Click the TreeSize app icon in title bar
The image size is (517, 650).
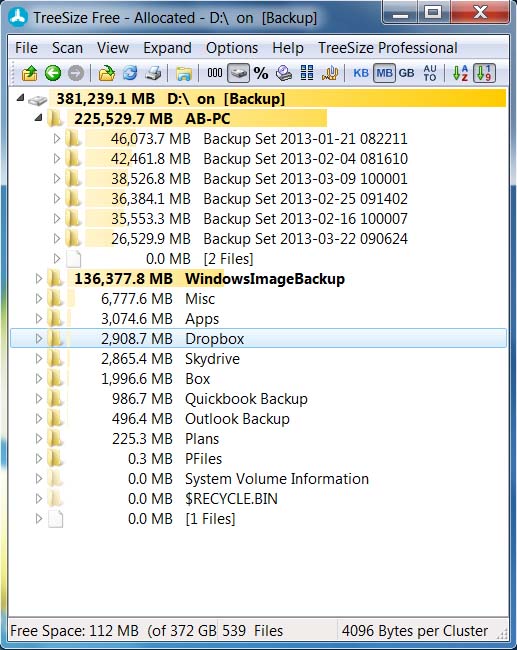point(18,17)
